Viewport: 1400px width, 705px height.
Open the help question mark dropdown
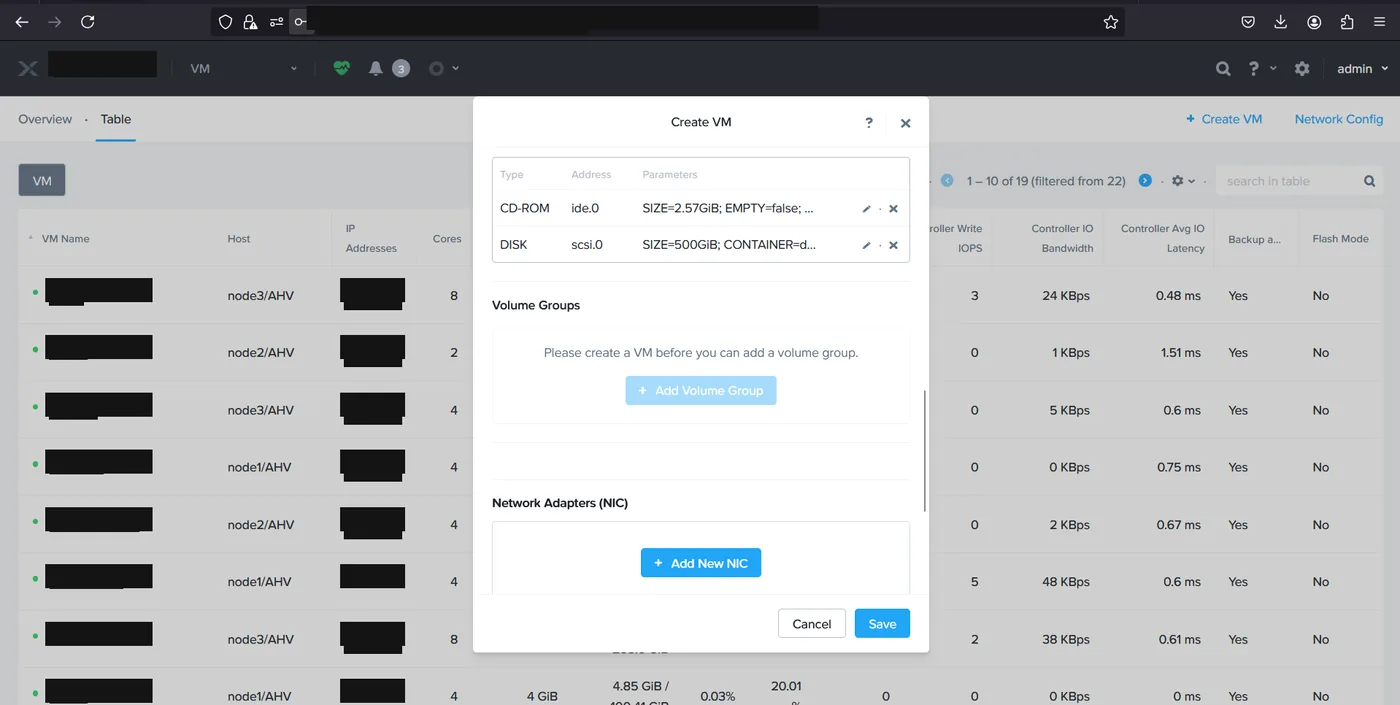pos(1262,69)
